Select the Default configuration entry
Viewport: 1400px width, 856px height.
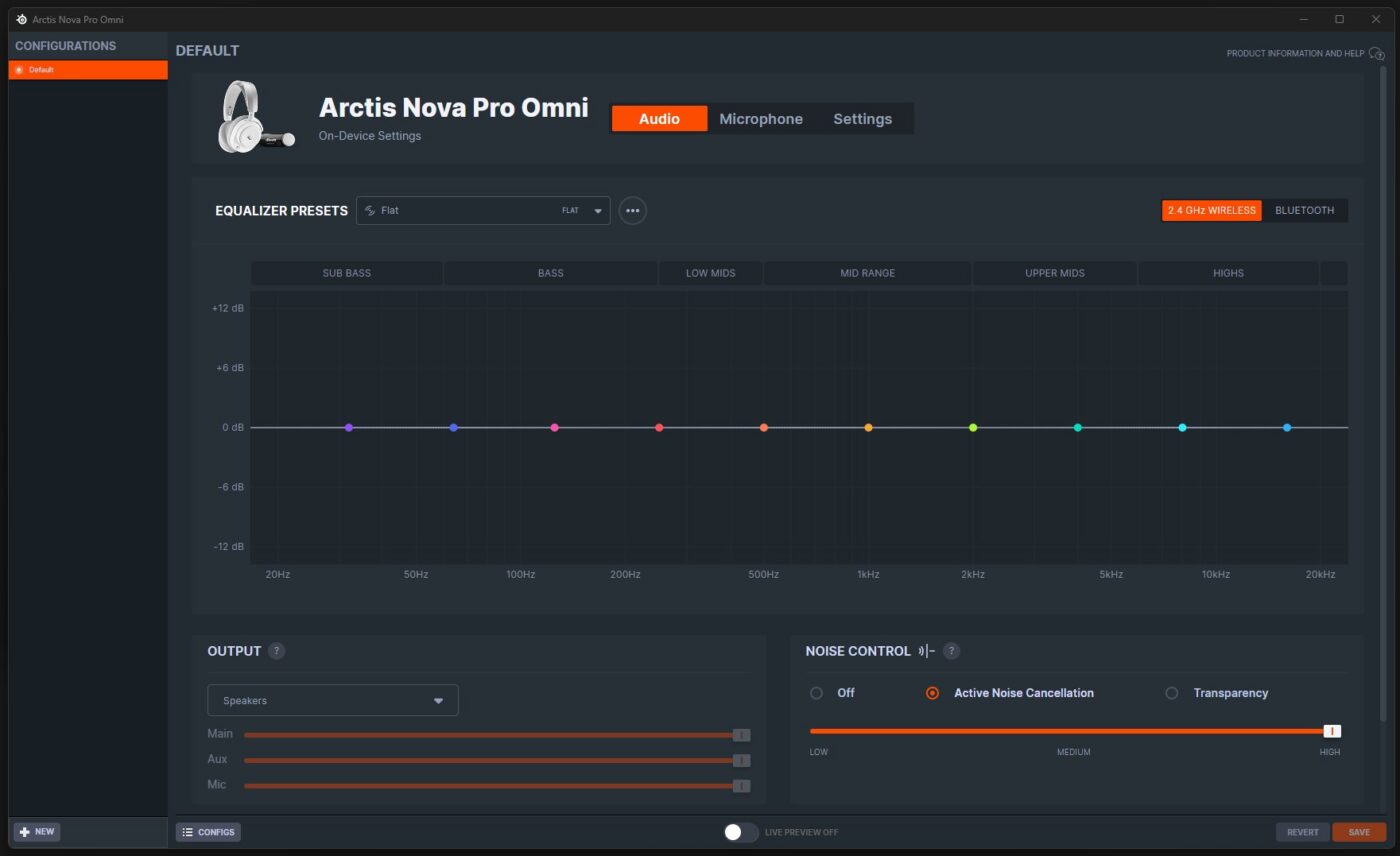coord(88,70)
